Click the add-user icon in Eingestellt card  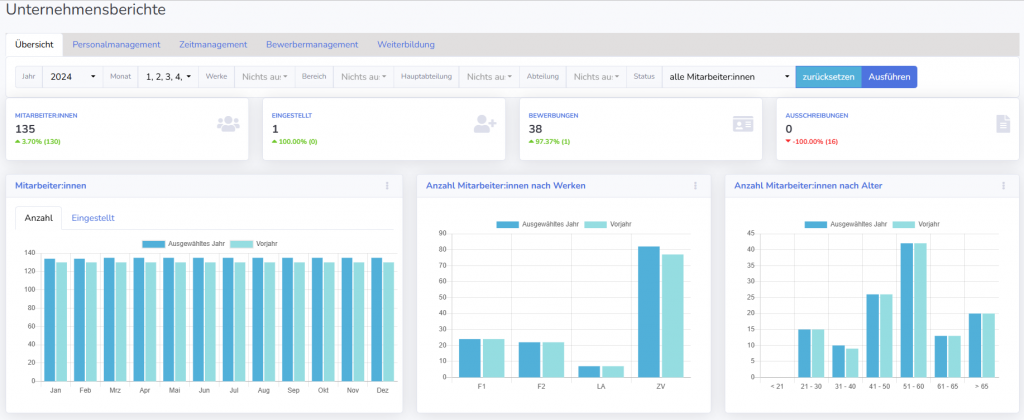tap(485, 124)
